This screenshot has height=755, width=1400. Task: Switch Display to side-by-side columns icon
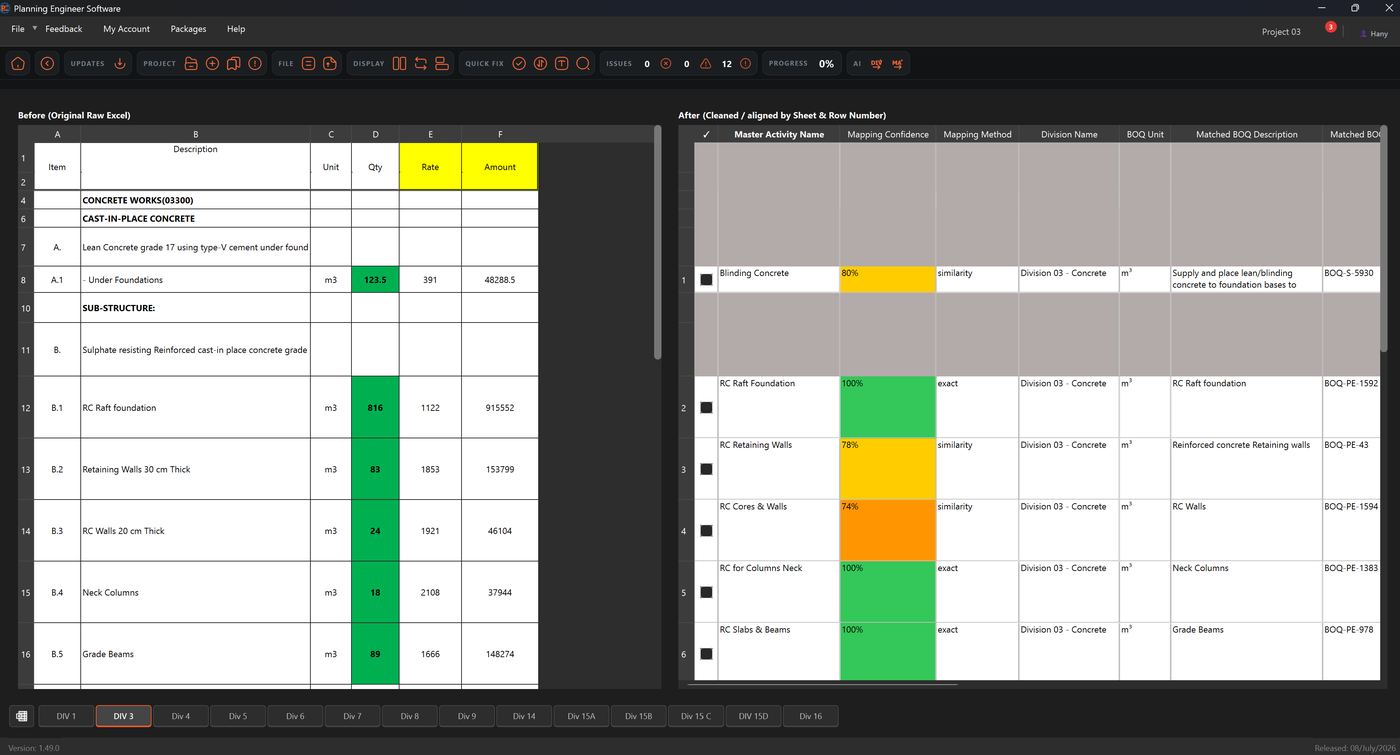(x=399, y=63)
